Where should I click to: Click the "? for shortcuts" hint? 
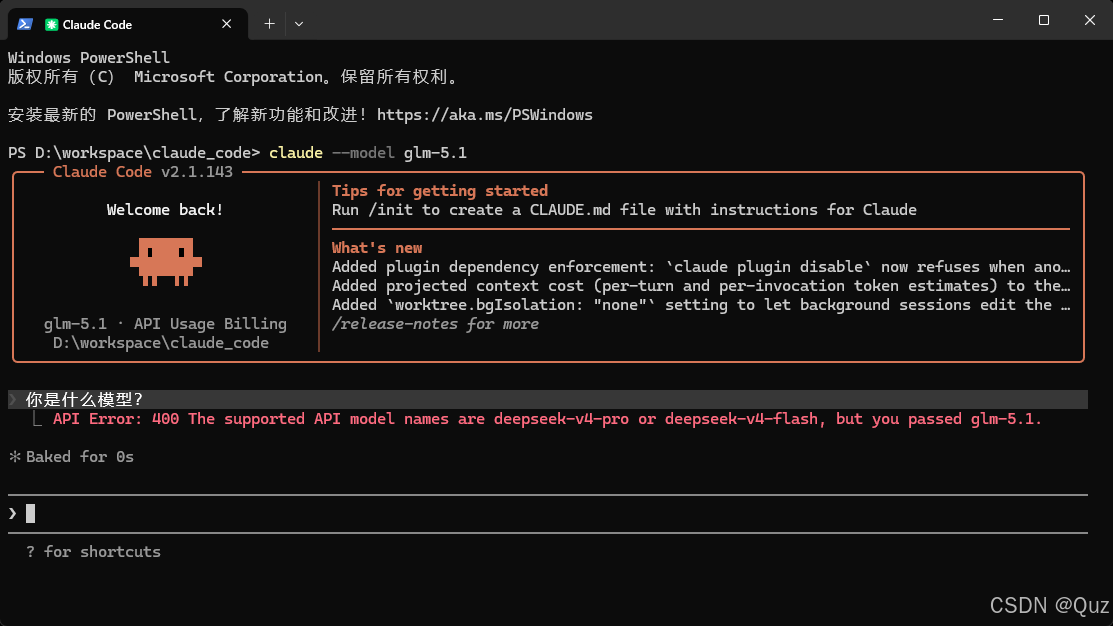point(93,551)
